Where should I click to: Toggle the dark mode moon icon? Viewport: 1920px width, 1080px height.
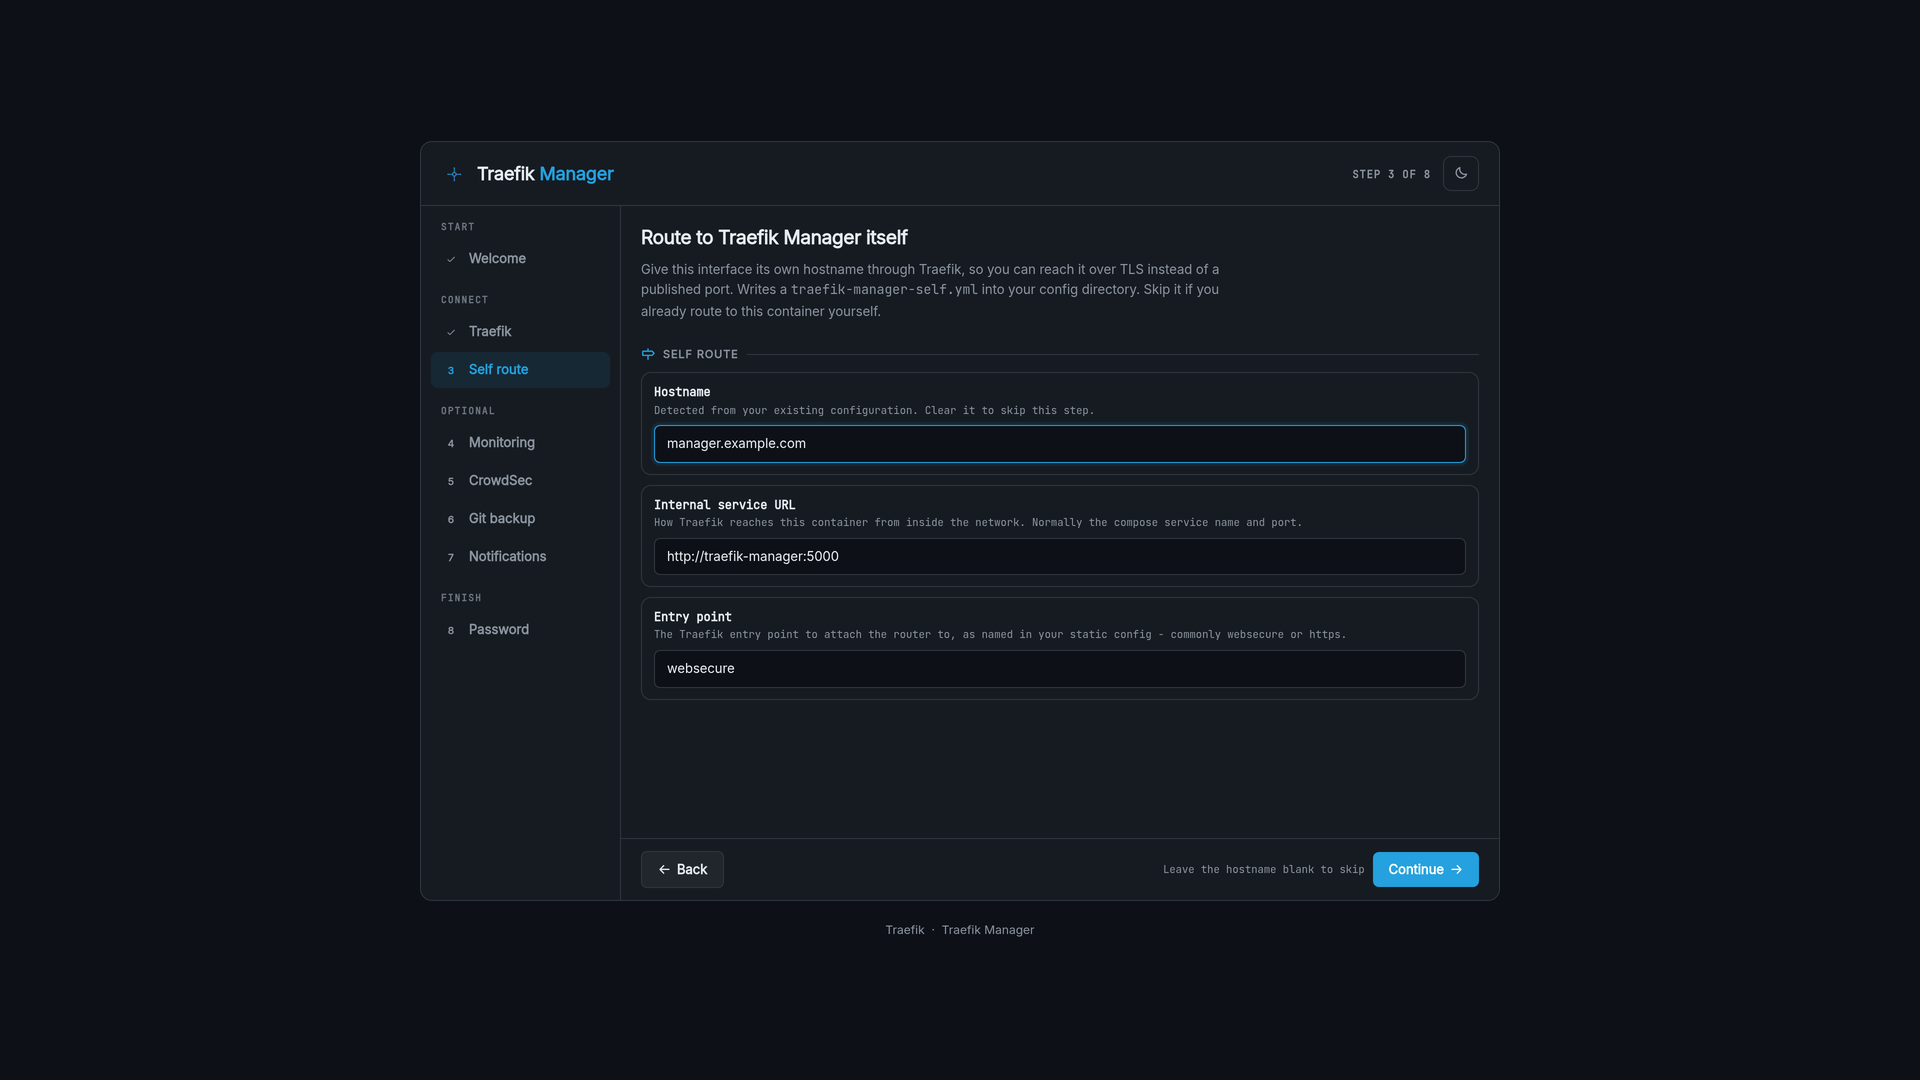pos(1460,173)
